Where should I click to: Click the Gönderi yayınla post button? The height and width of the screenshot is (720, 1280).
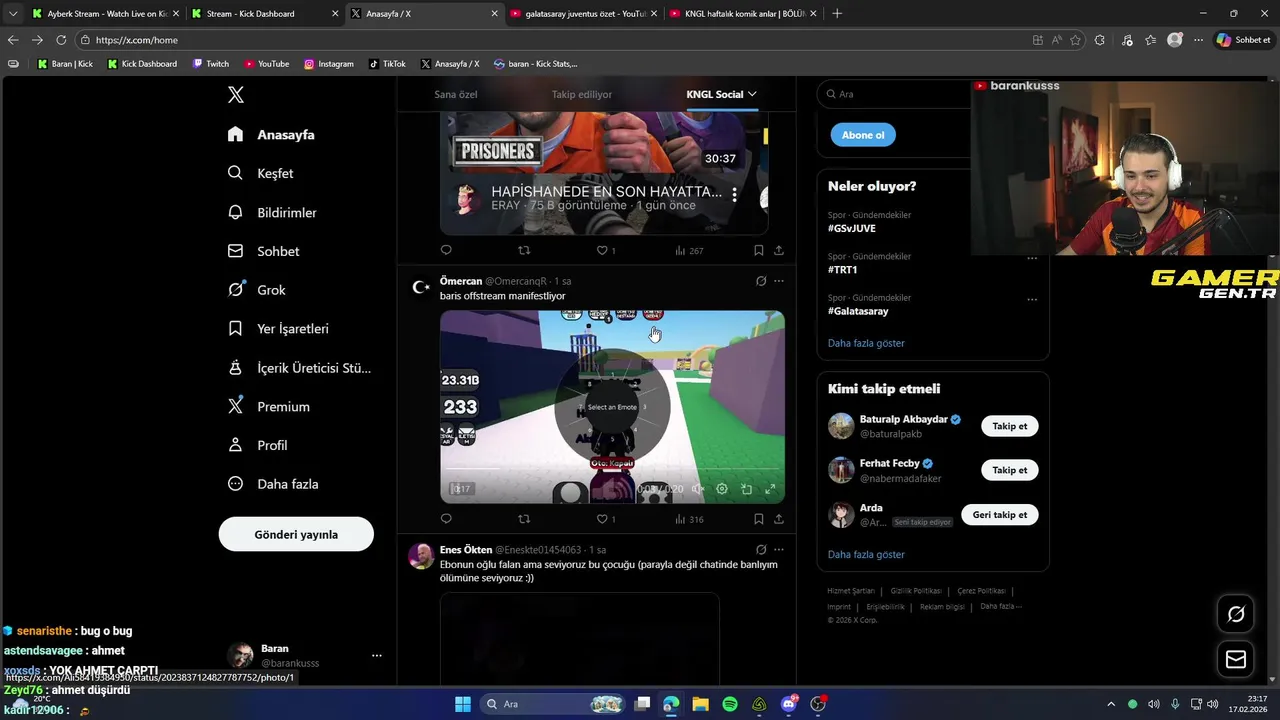(296, 534)
